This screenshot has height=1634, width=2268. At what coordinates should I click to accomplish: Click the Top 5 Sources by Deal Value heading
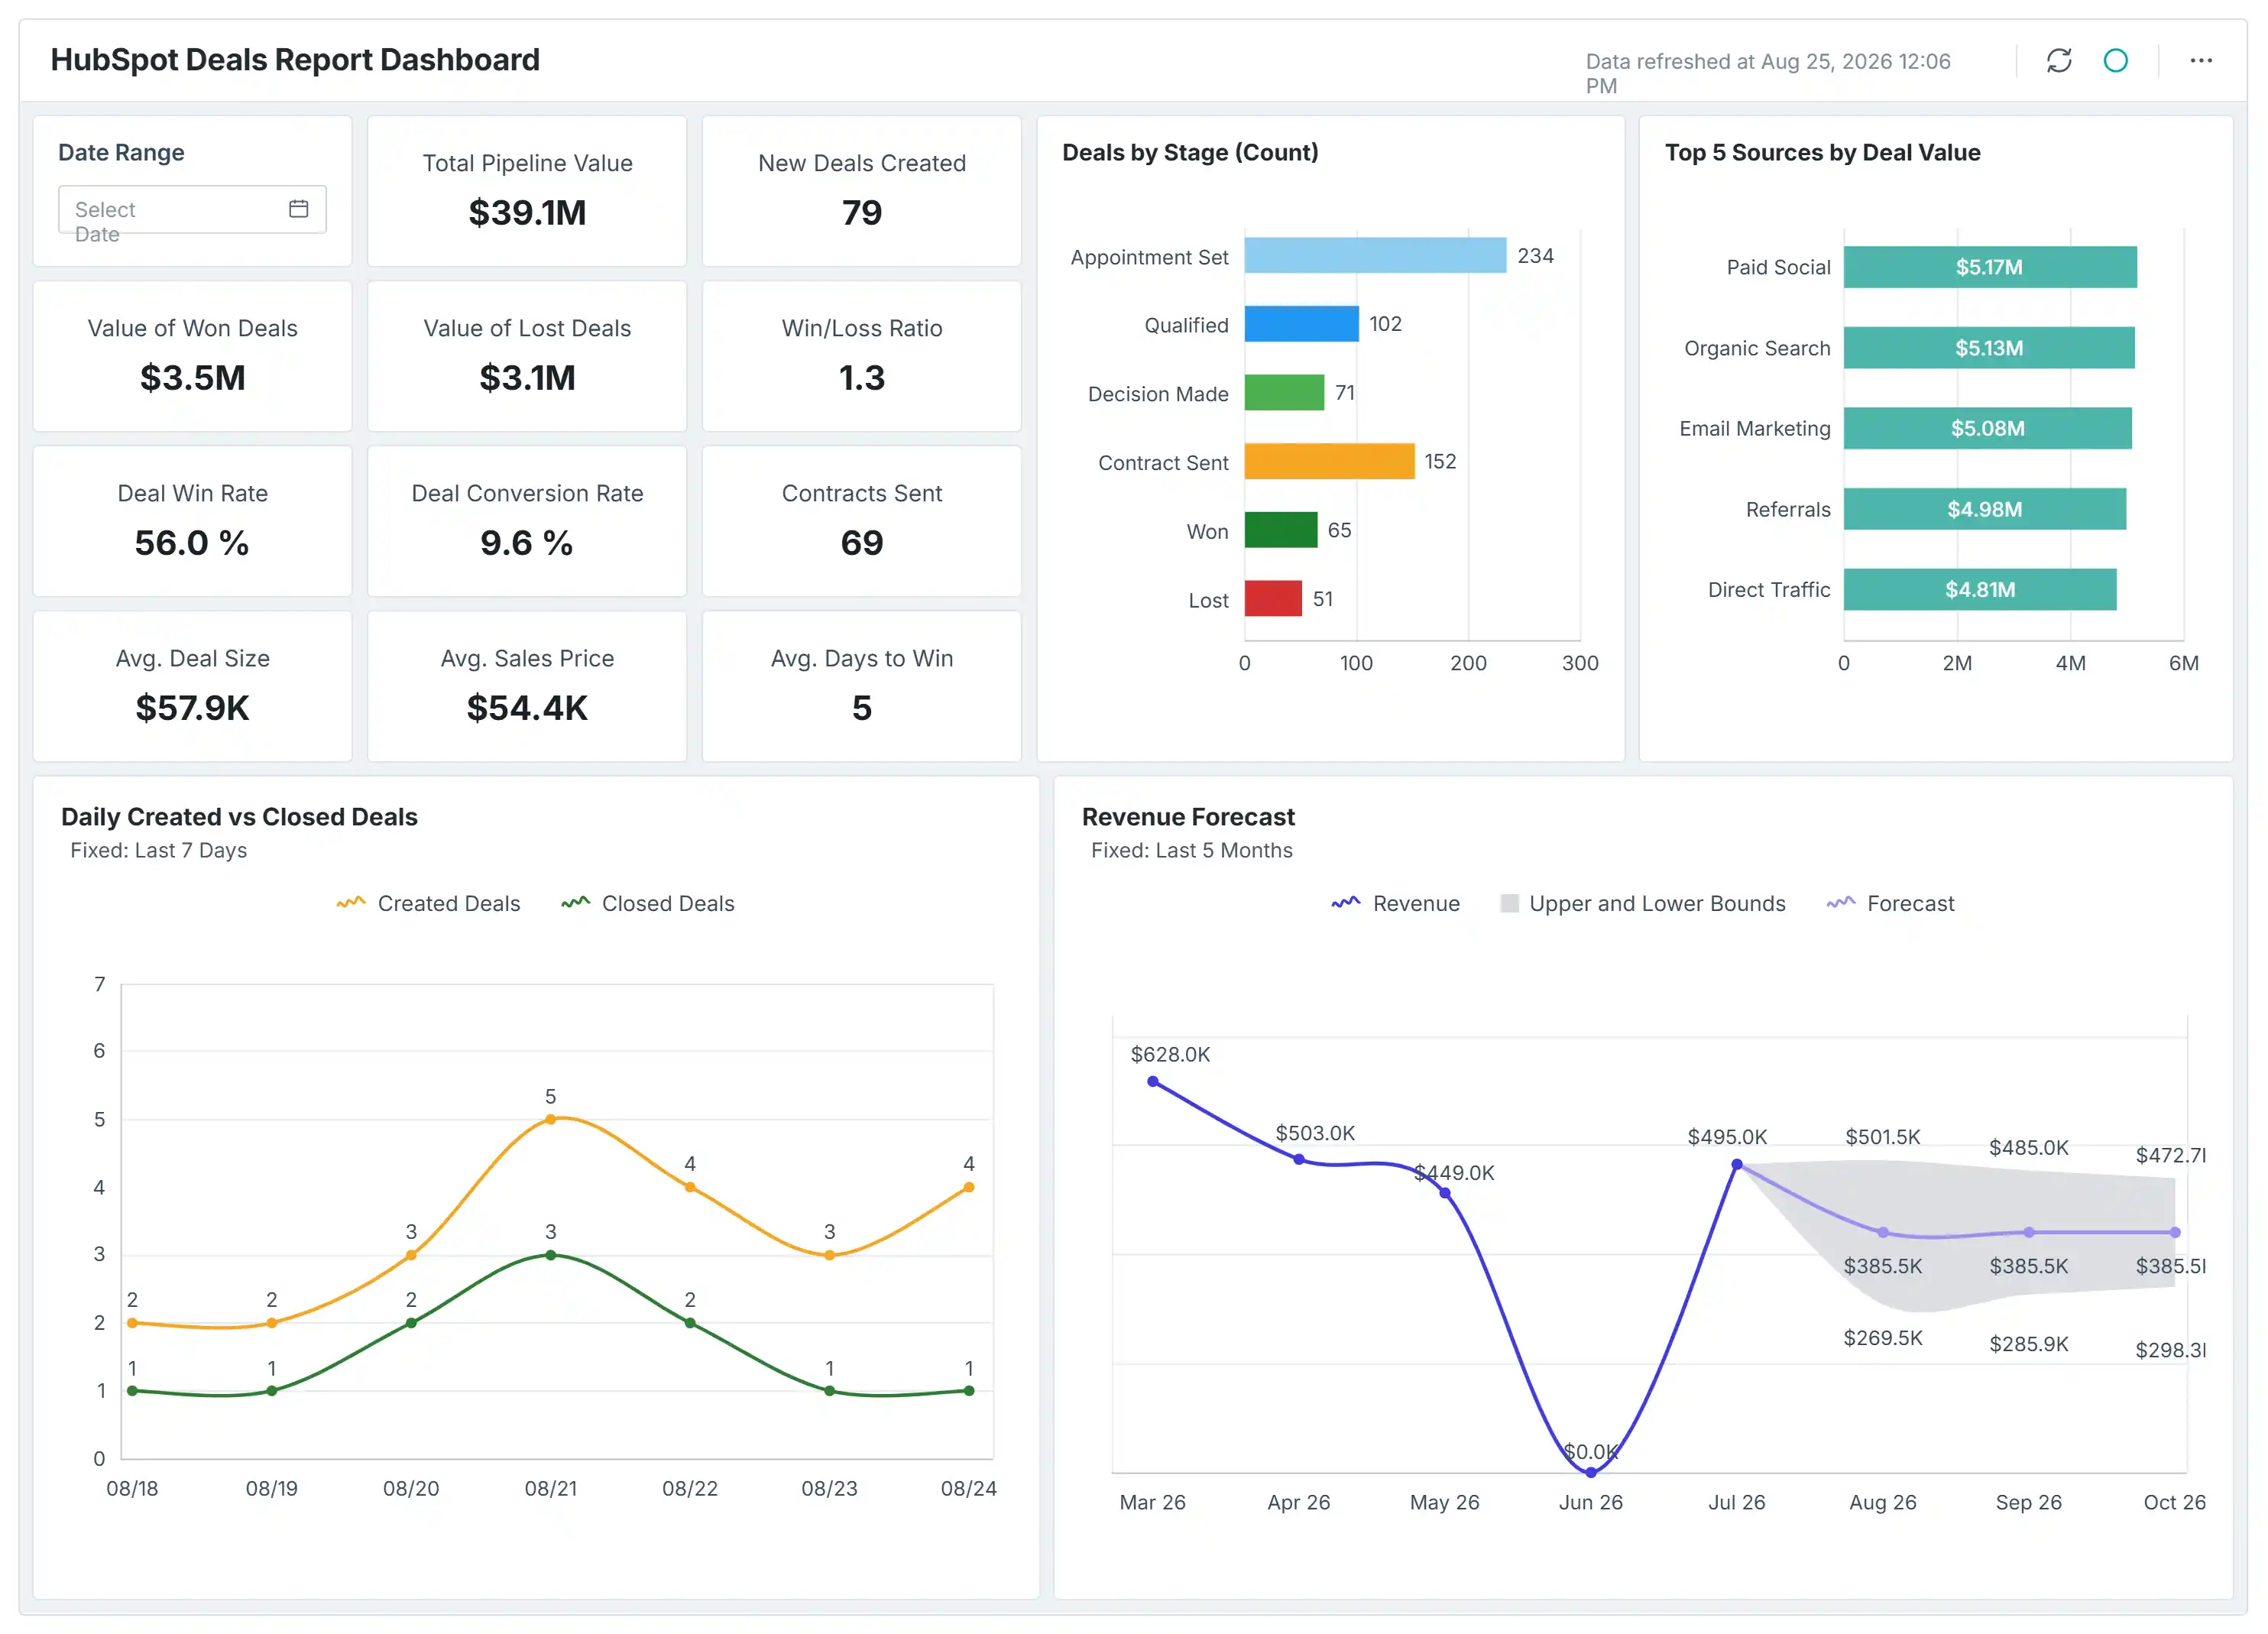click(1822, 153)
